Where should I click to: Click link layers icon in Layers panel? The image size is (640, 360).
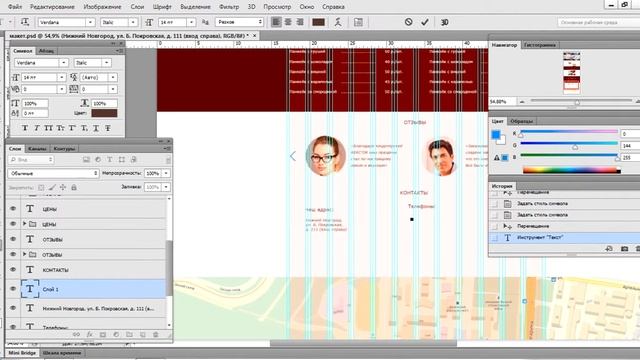[x=76, y=334]
